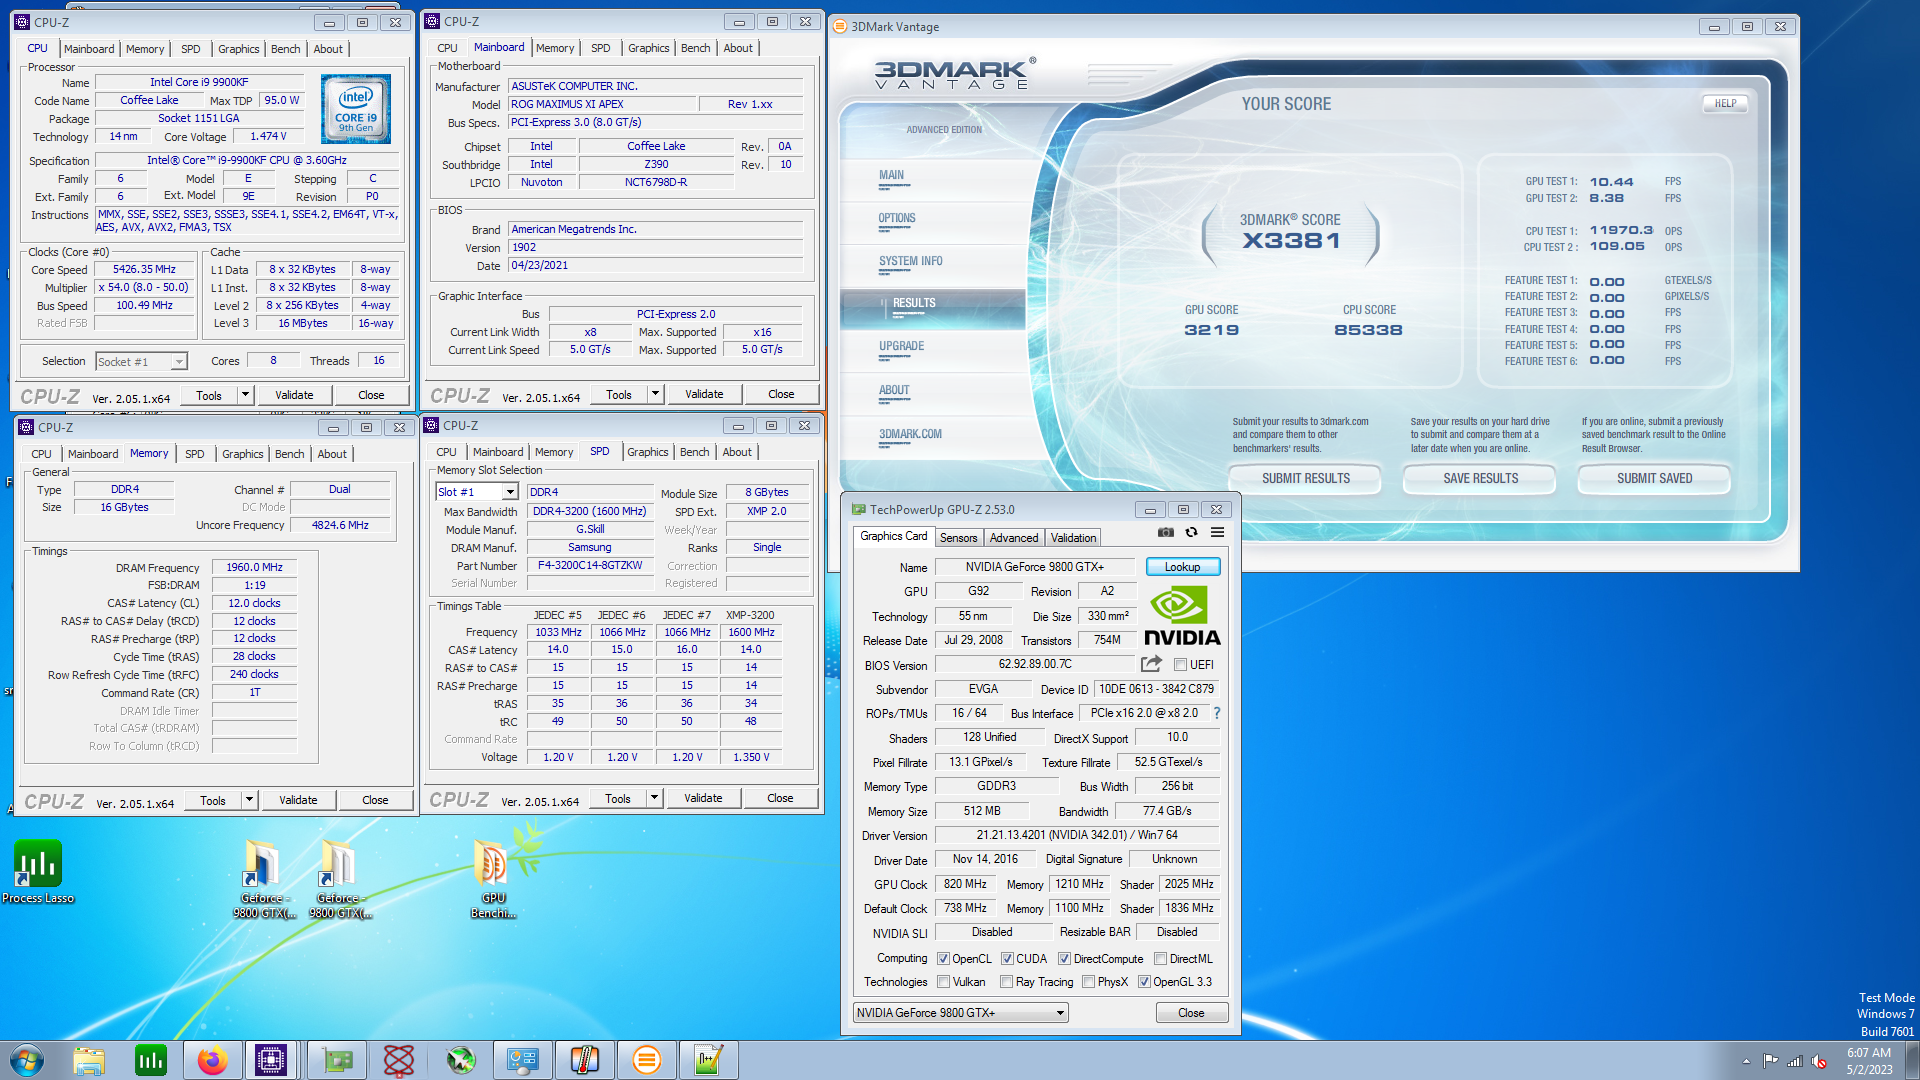The height and width of the screenshot is (1080, 1920).
Task: Click the GPU-Z refresh icon
Action: pos(1191,533)
